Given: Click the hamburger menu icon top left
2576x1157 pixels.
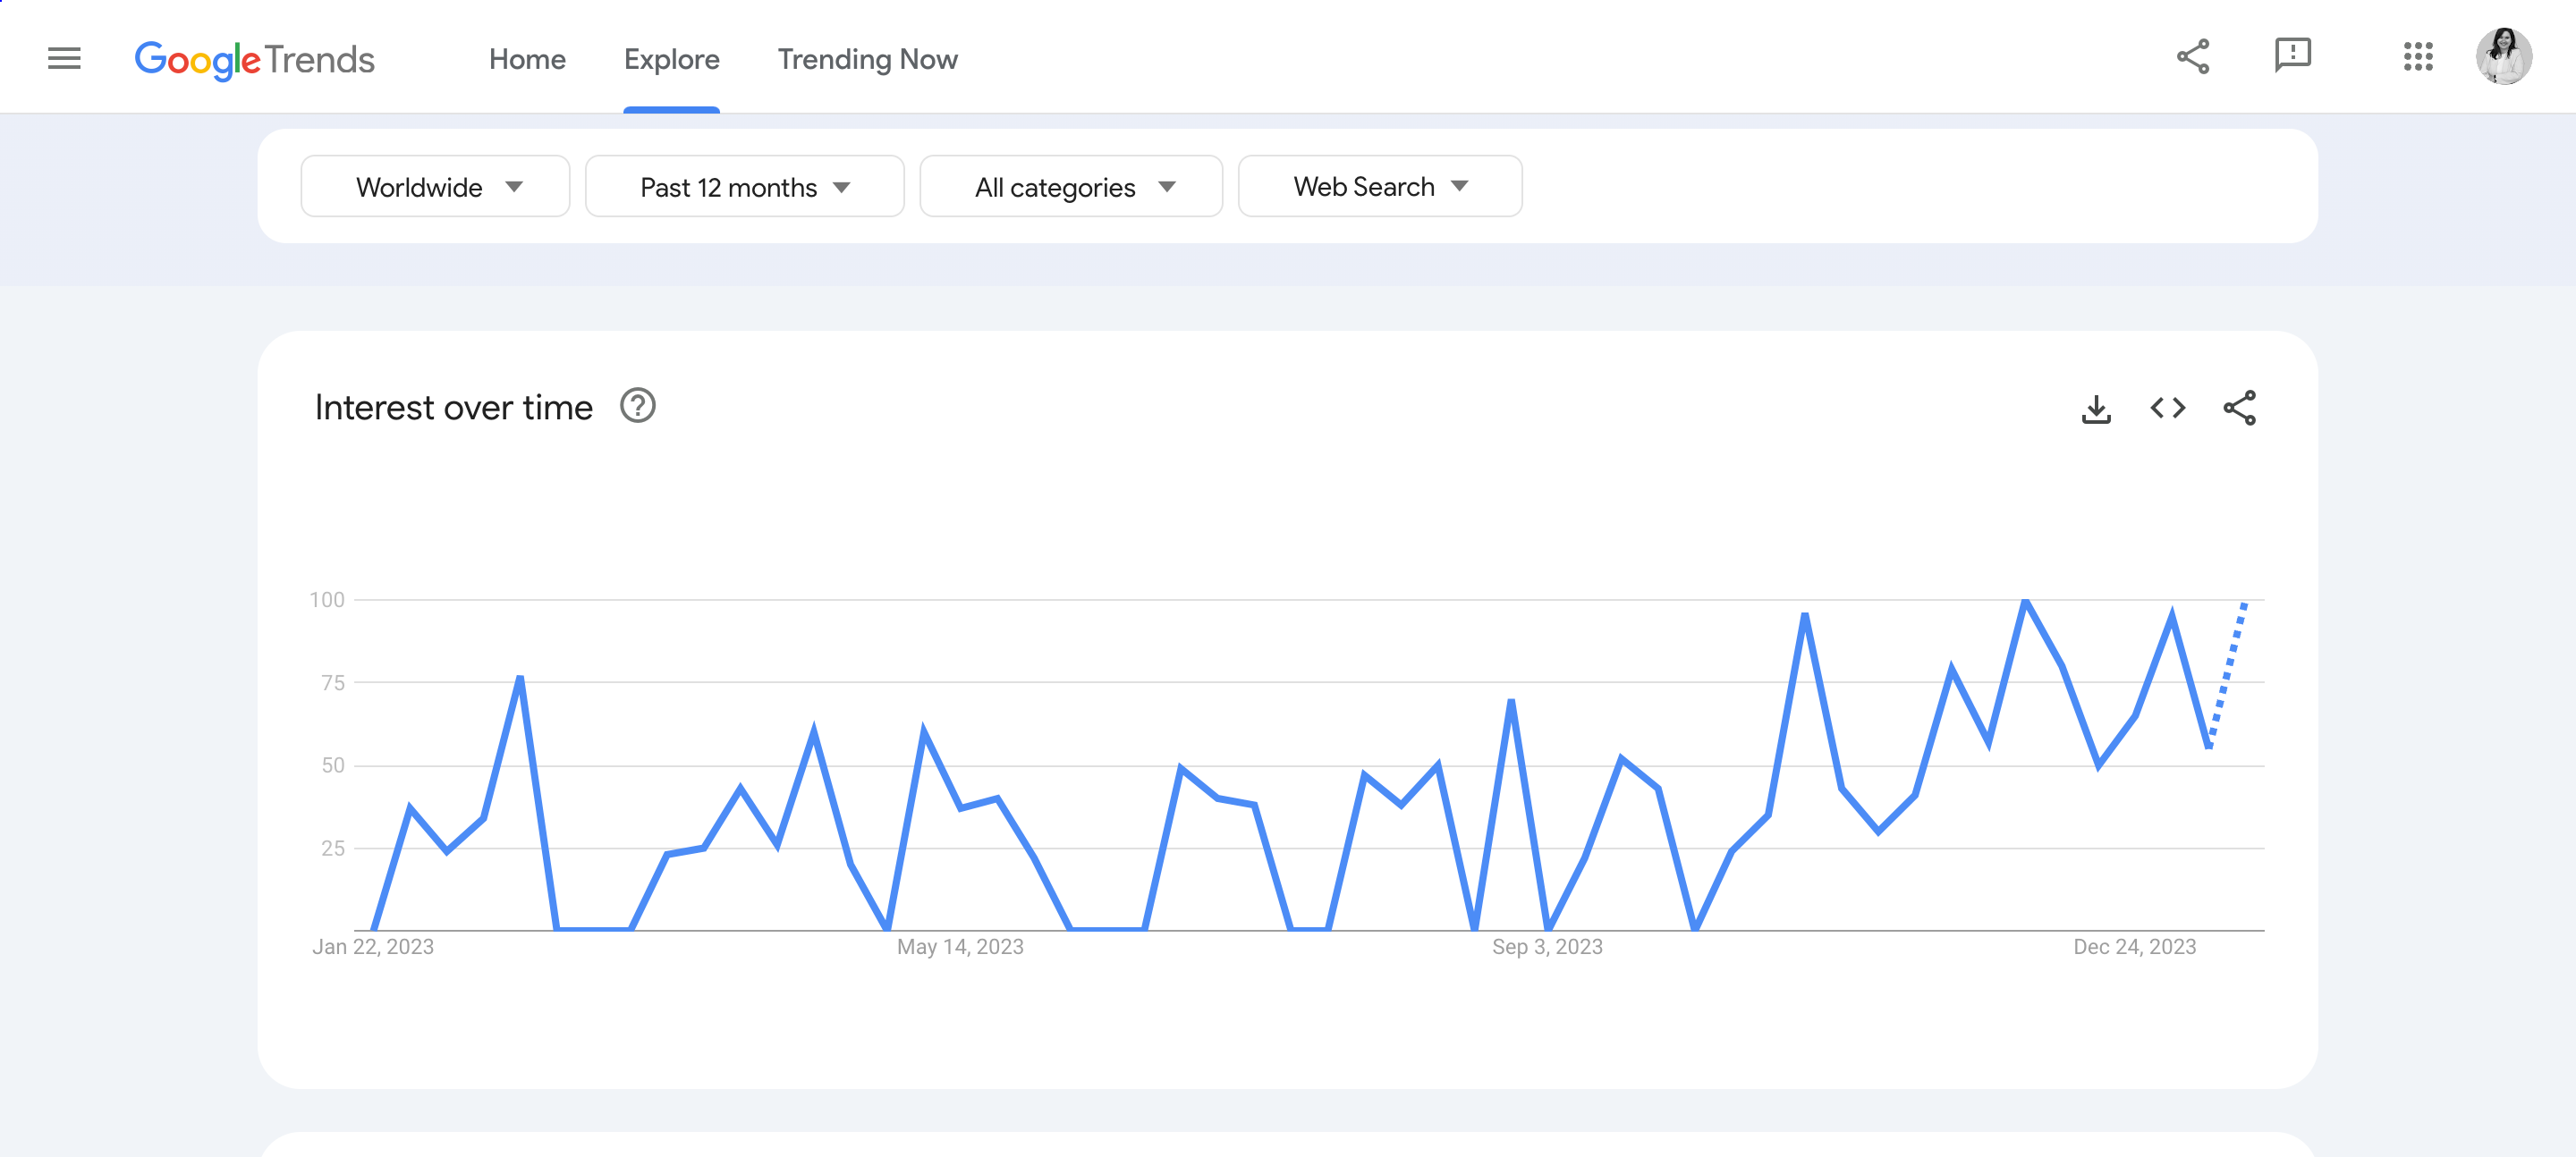Looking at the screenshot, I should tap(63, 57).
